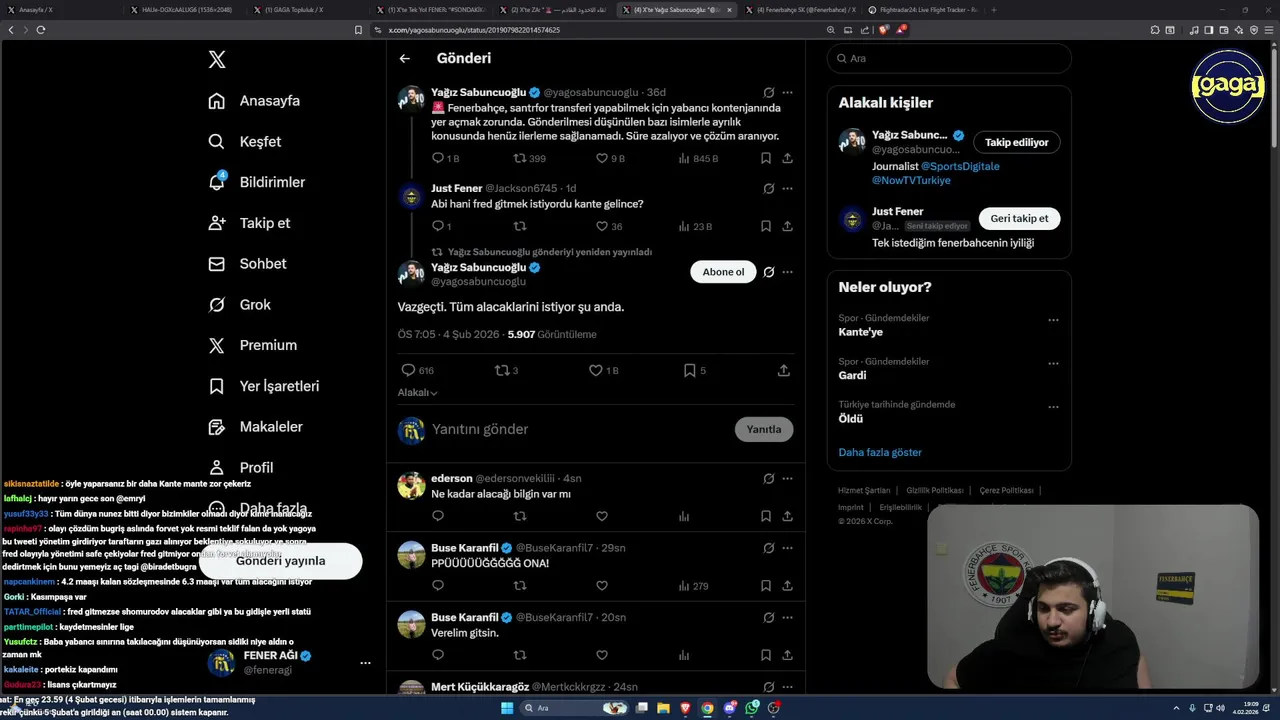Go back with the Gönderi arrow
The image size is (1280, 720).
click(x=405, y=59)
